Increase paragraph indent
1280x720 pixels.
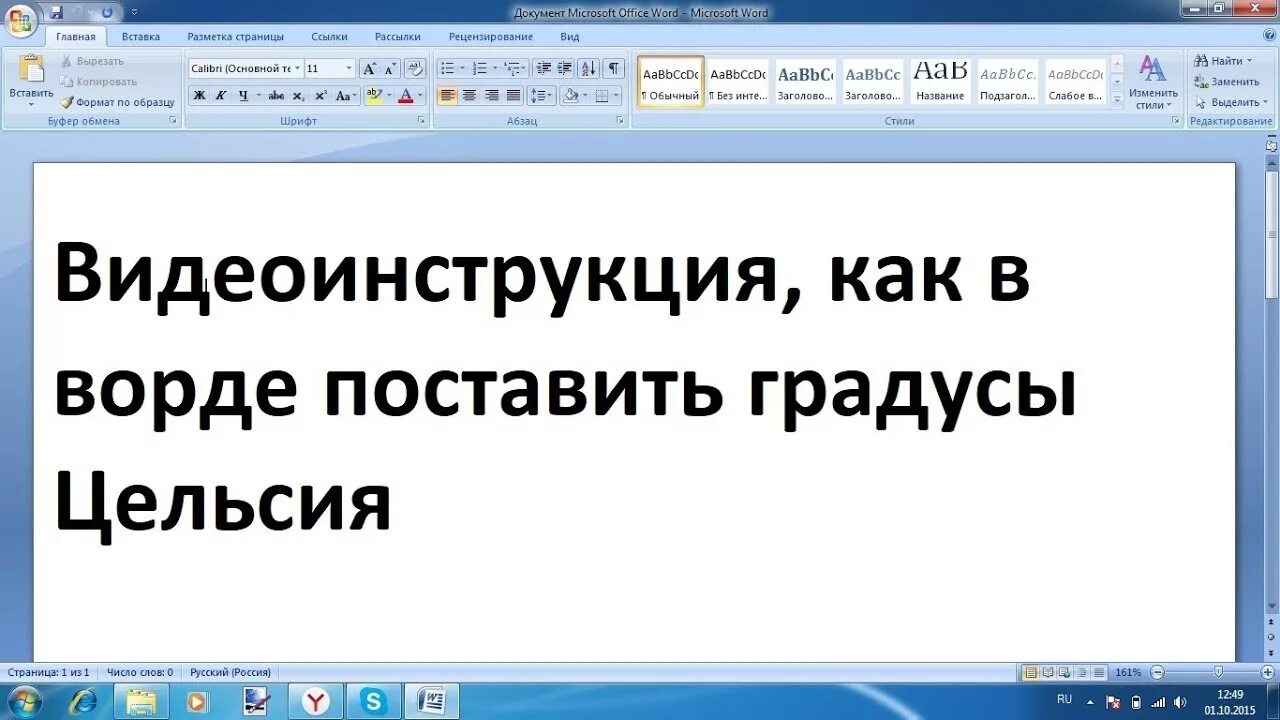point(565,69)
